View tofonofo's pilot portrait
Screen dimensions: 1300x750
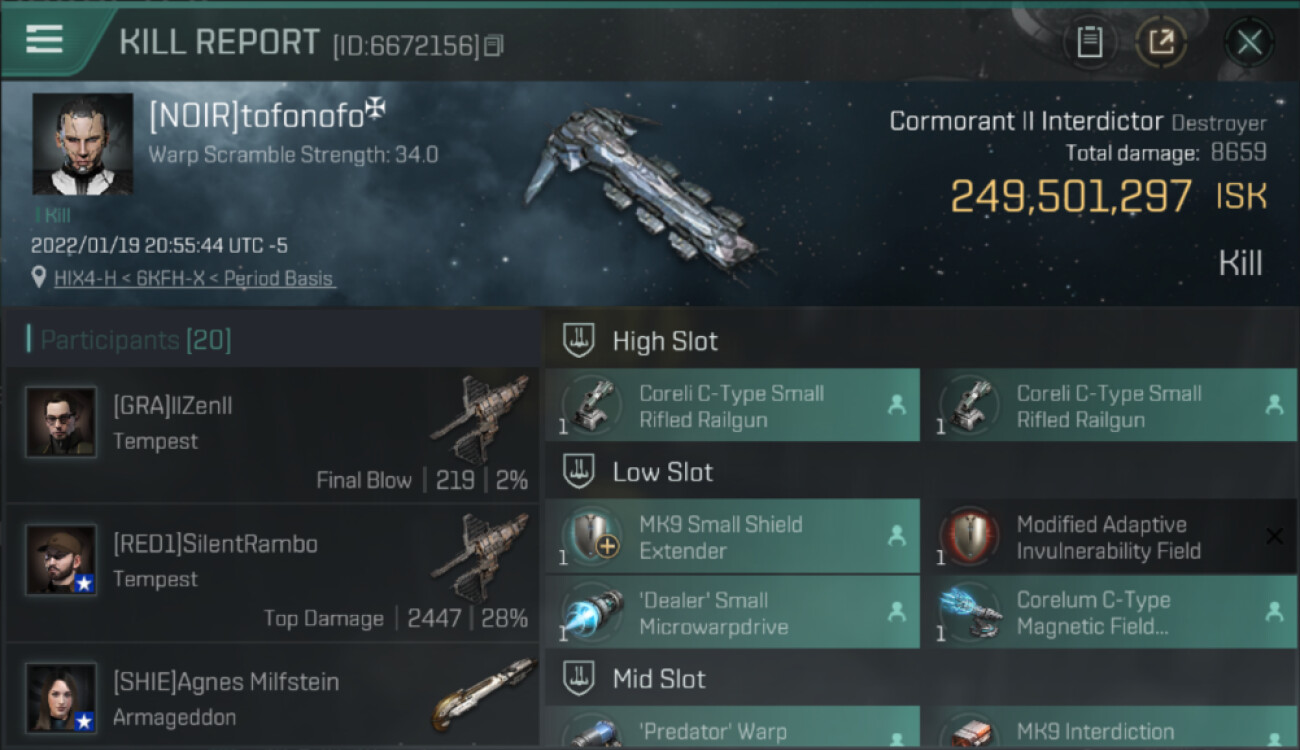pos(82,144)
